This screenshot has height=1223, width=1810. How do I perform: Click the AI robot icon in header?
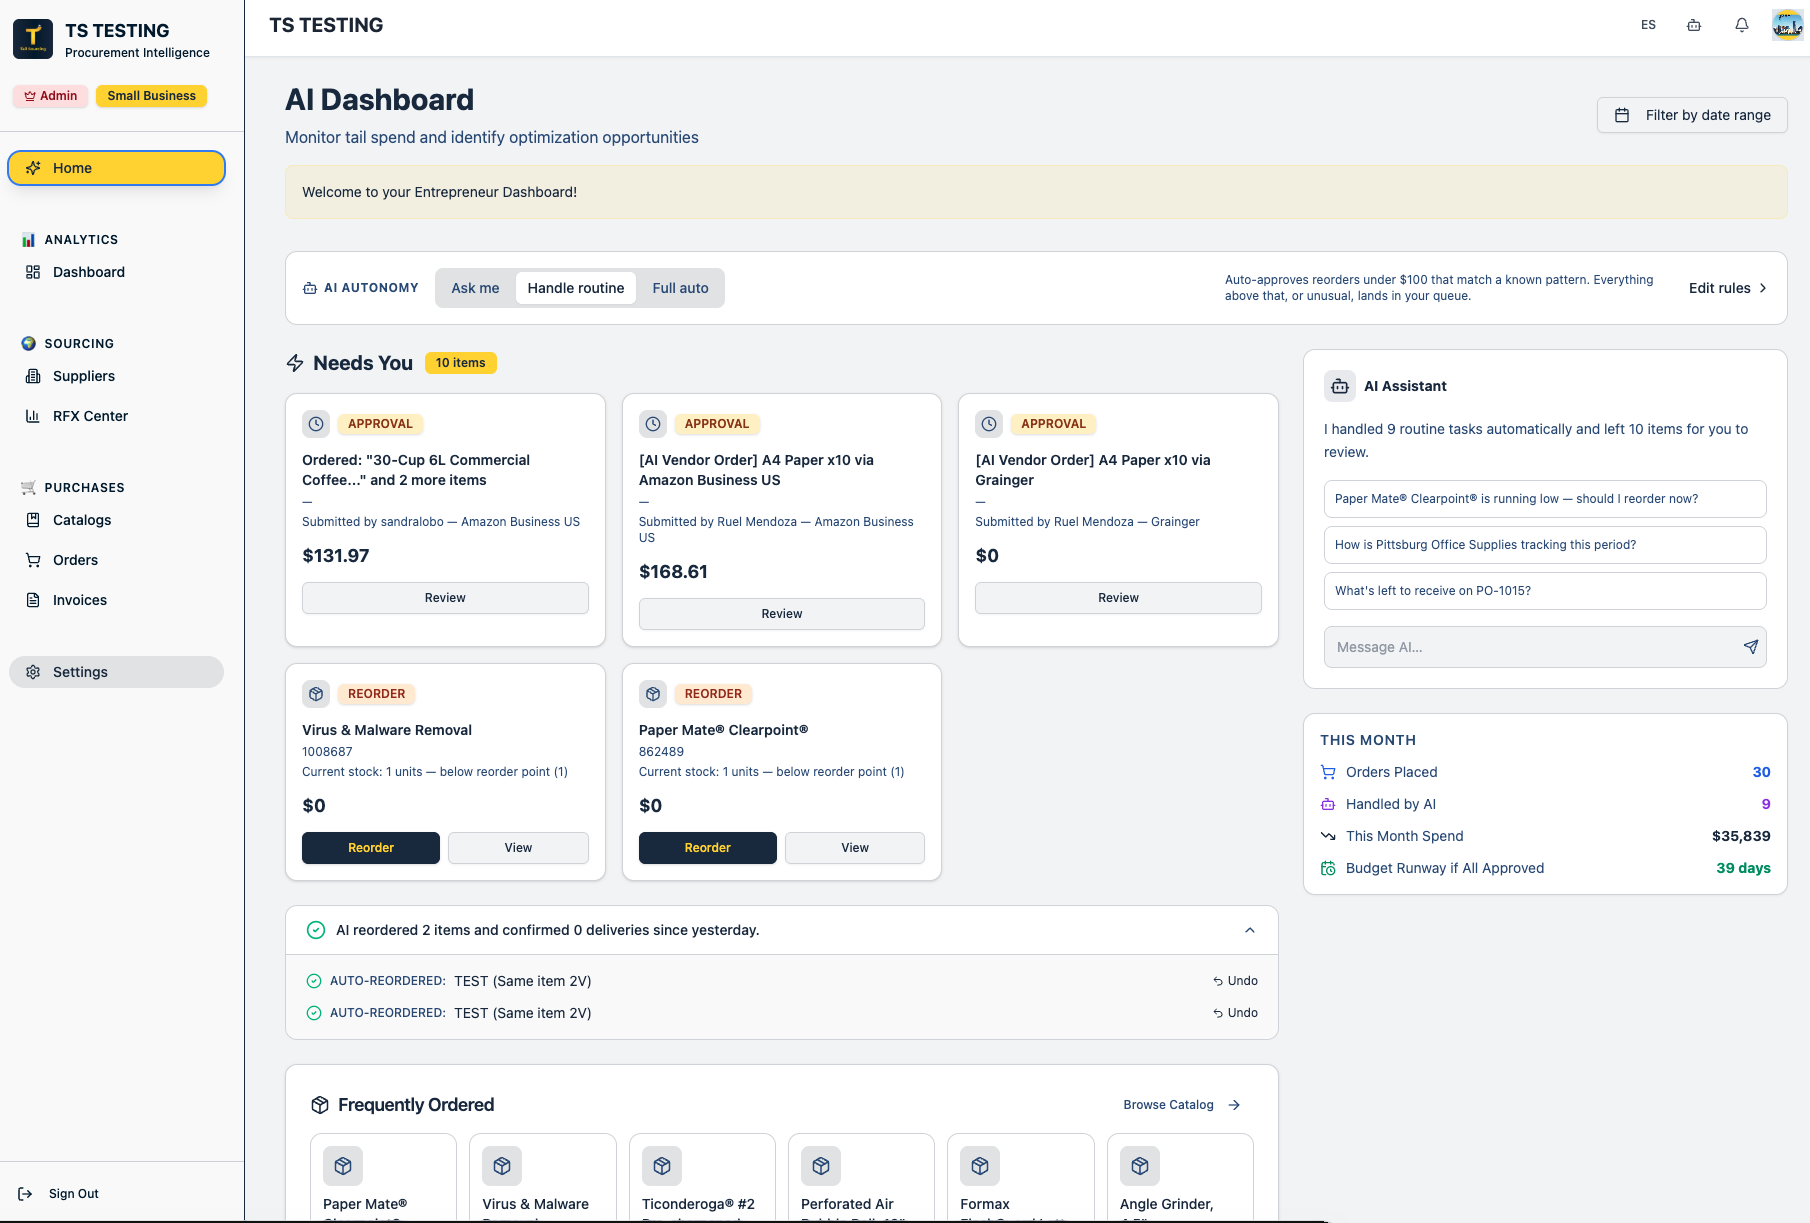1694,25
